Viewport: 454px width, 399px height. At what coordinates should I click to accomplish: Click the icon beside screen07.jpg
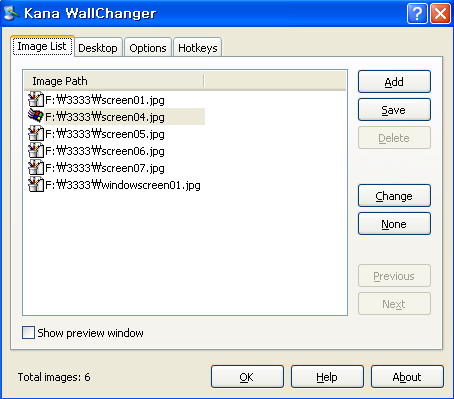[x=36, y=168]
